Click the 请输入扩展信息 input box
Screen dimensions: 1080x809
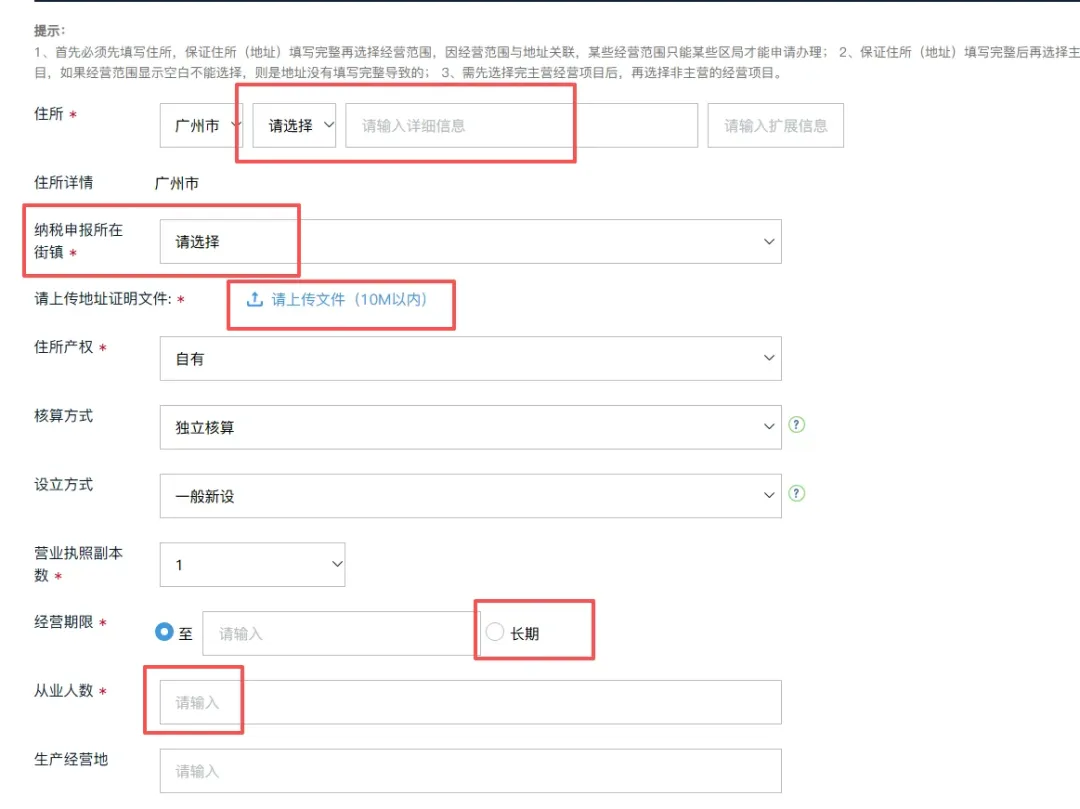click(x=775, y=125)
